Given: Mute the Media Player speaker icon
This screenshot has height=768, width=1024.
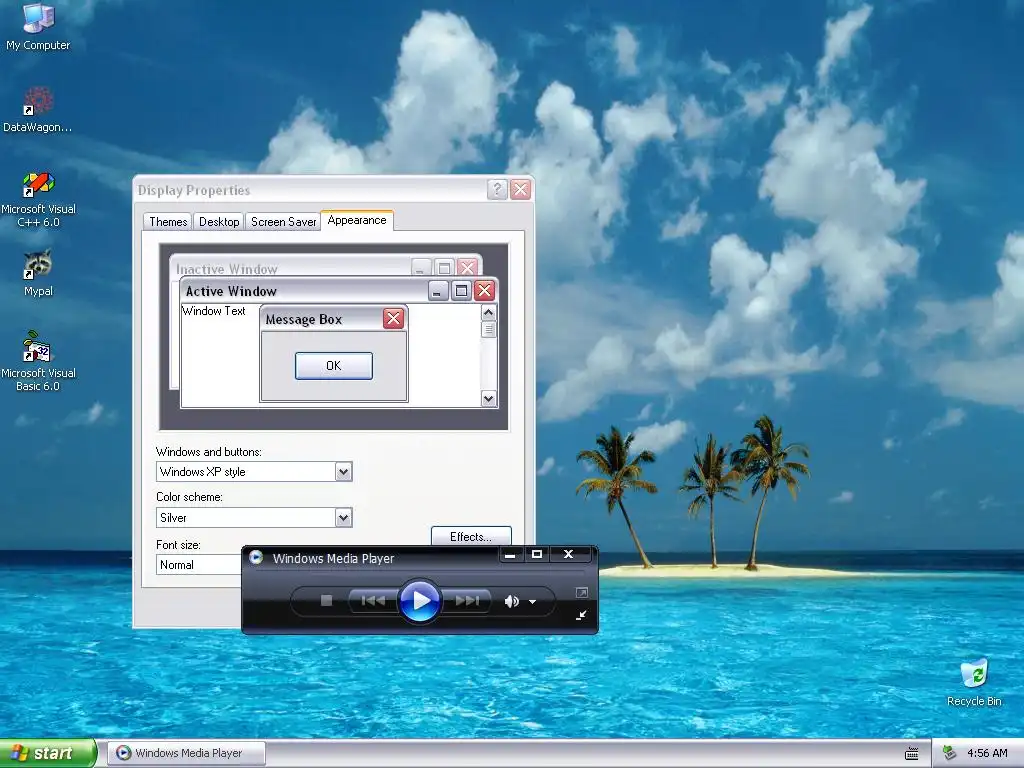Looking at the screenshot, I should (x=511, y=601).
